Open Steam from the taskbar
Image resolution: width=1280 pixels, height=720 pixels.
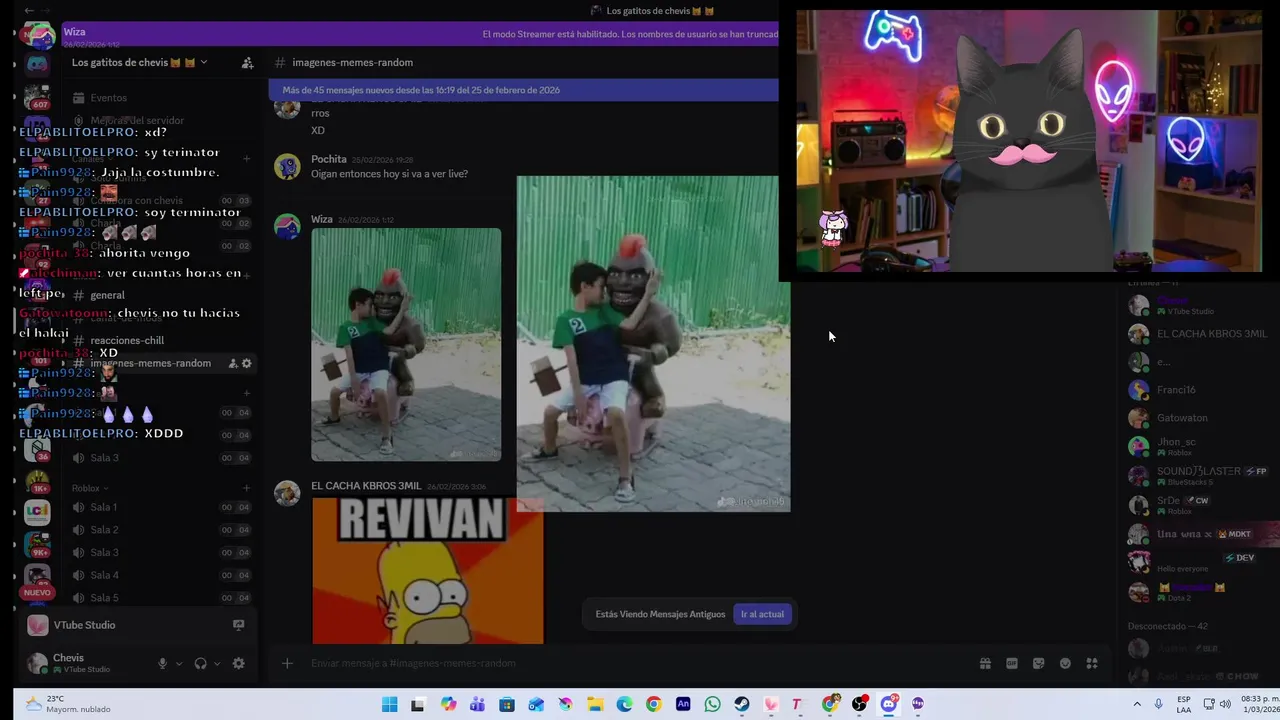point(741,704)
